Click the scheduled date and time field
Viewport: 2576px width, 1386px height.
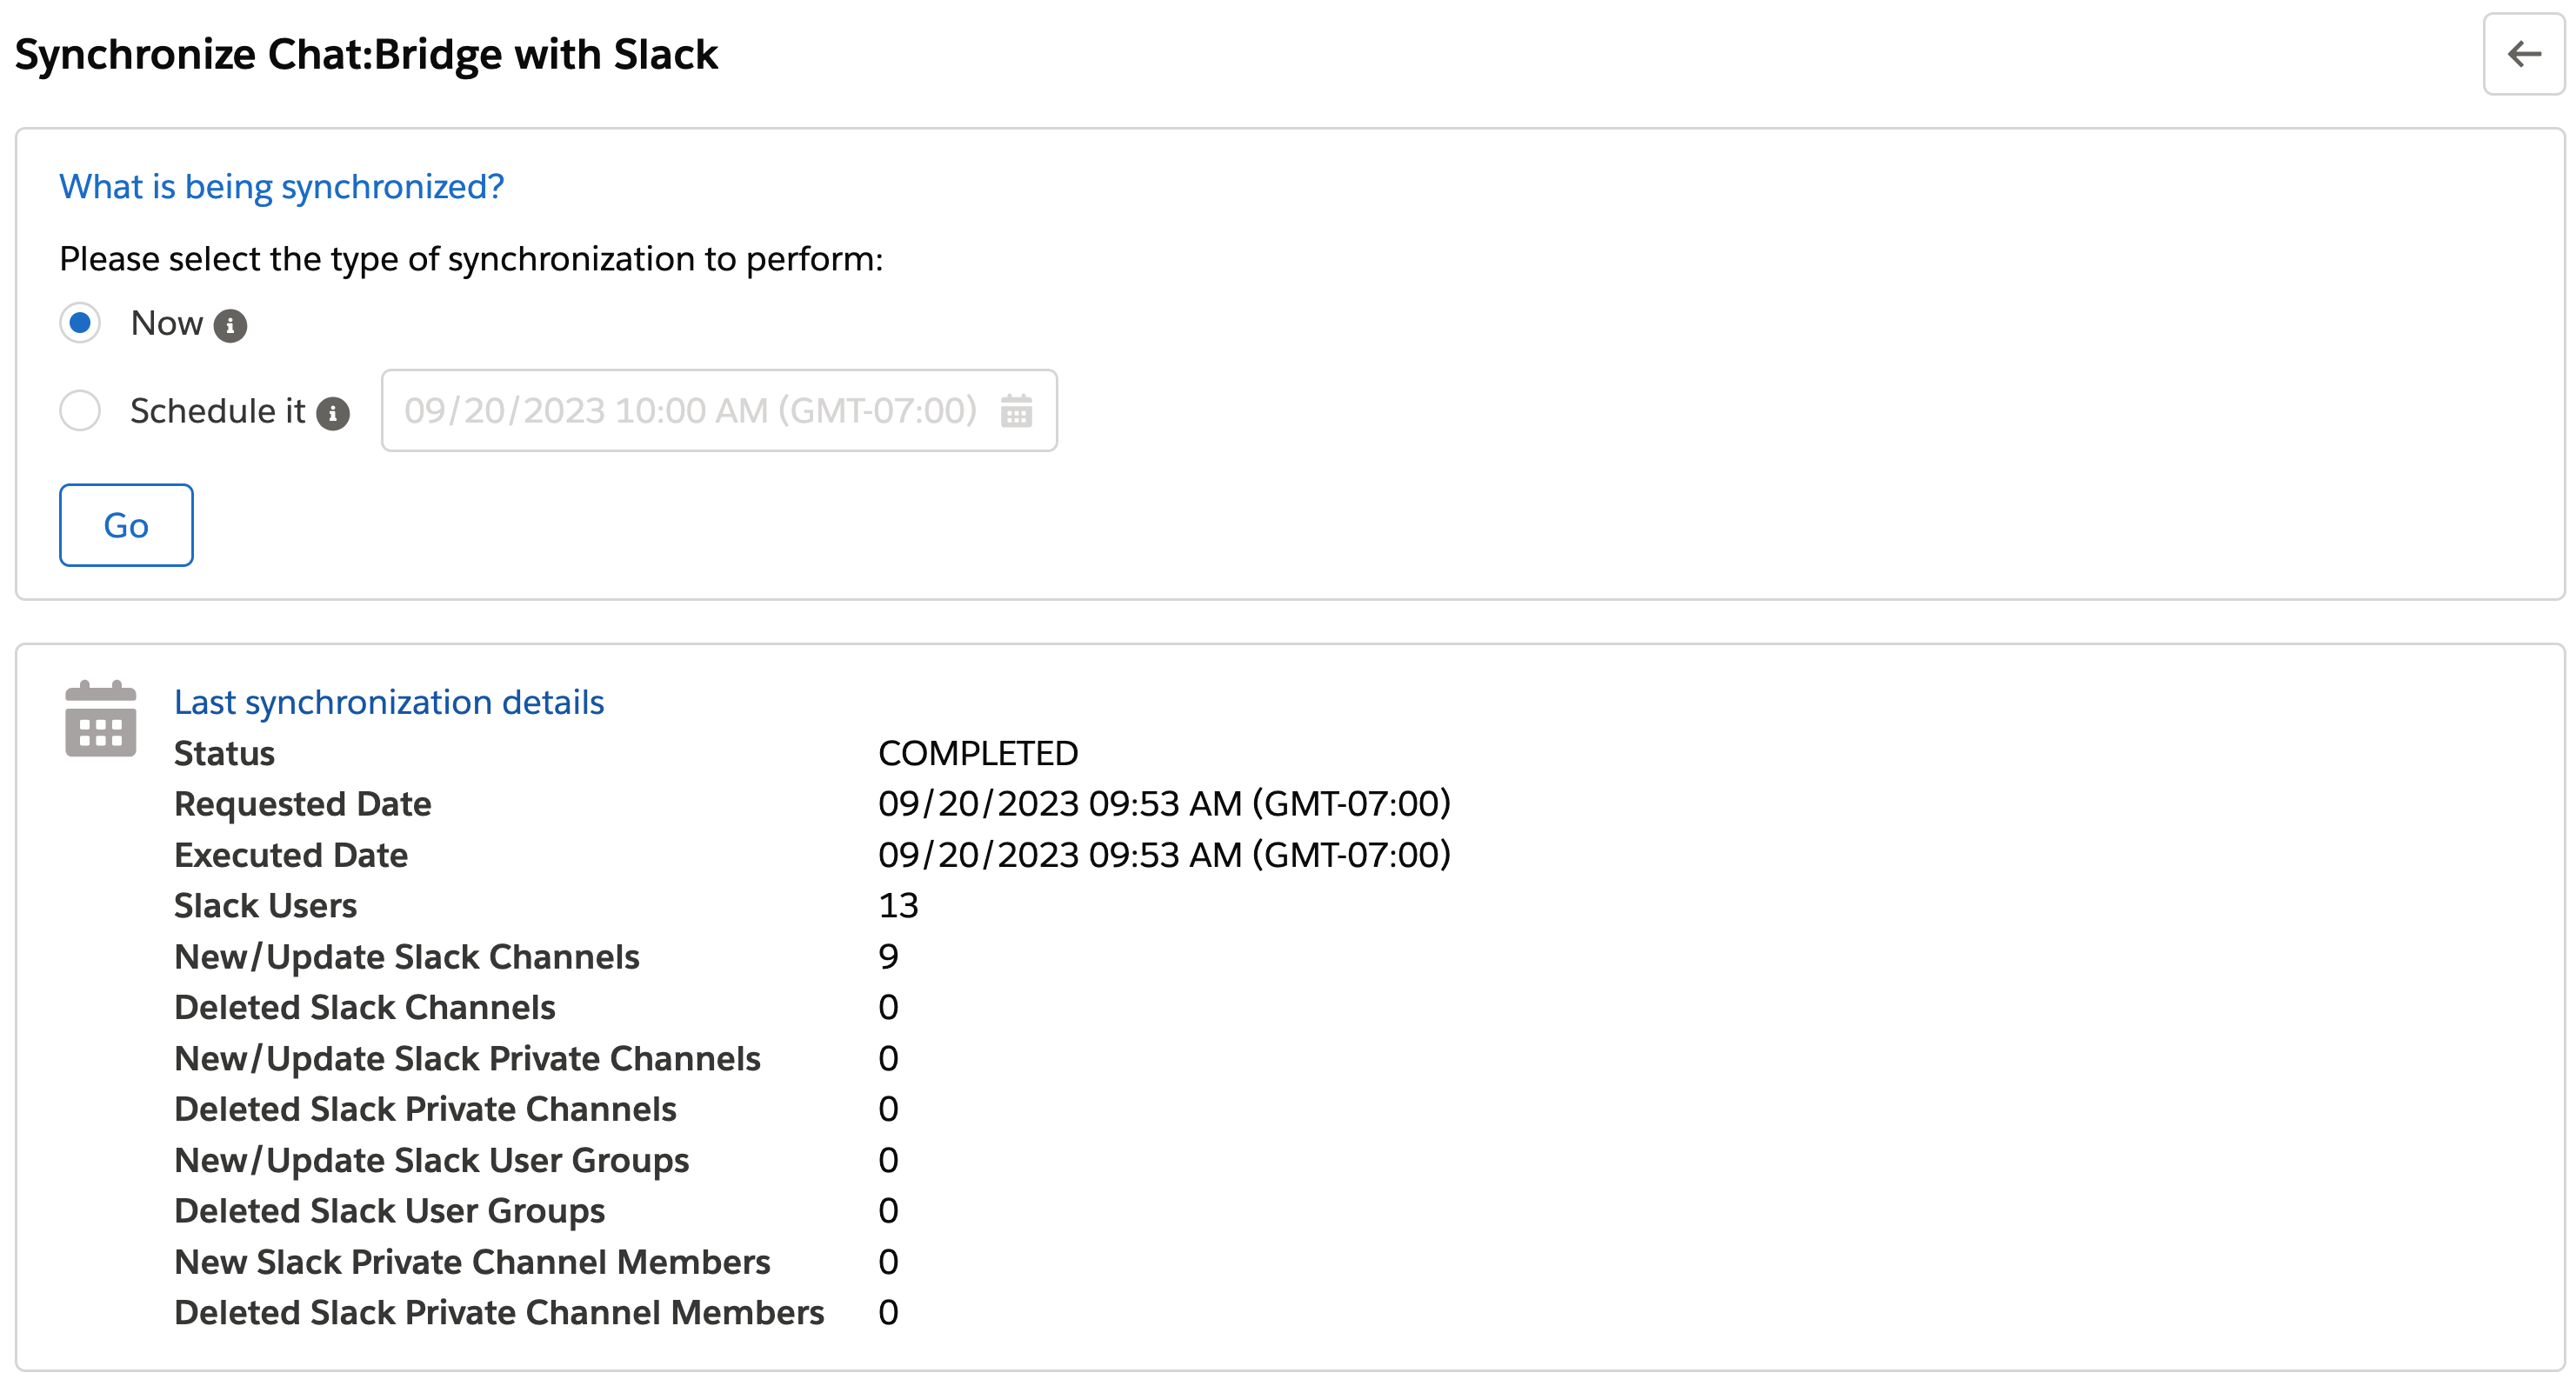690,411
